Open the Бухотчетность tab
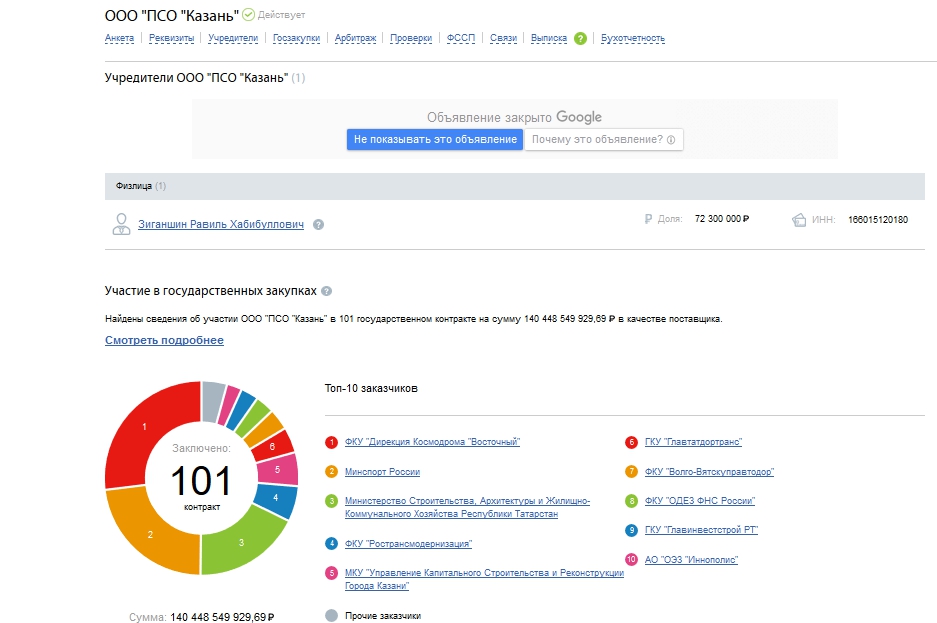The width and height of the screenshot is (937, 623). 633,38
